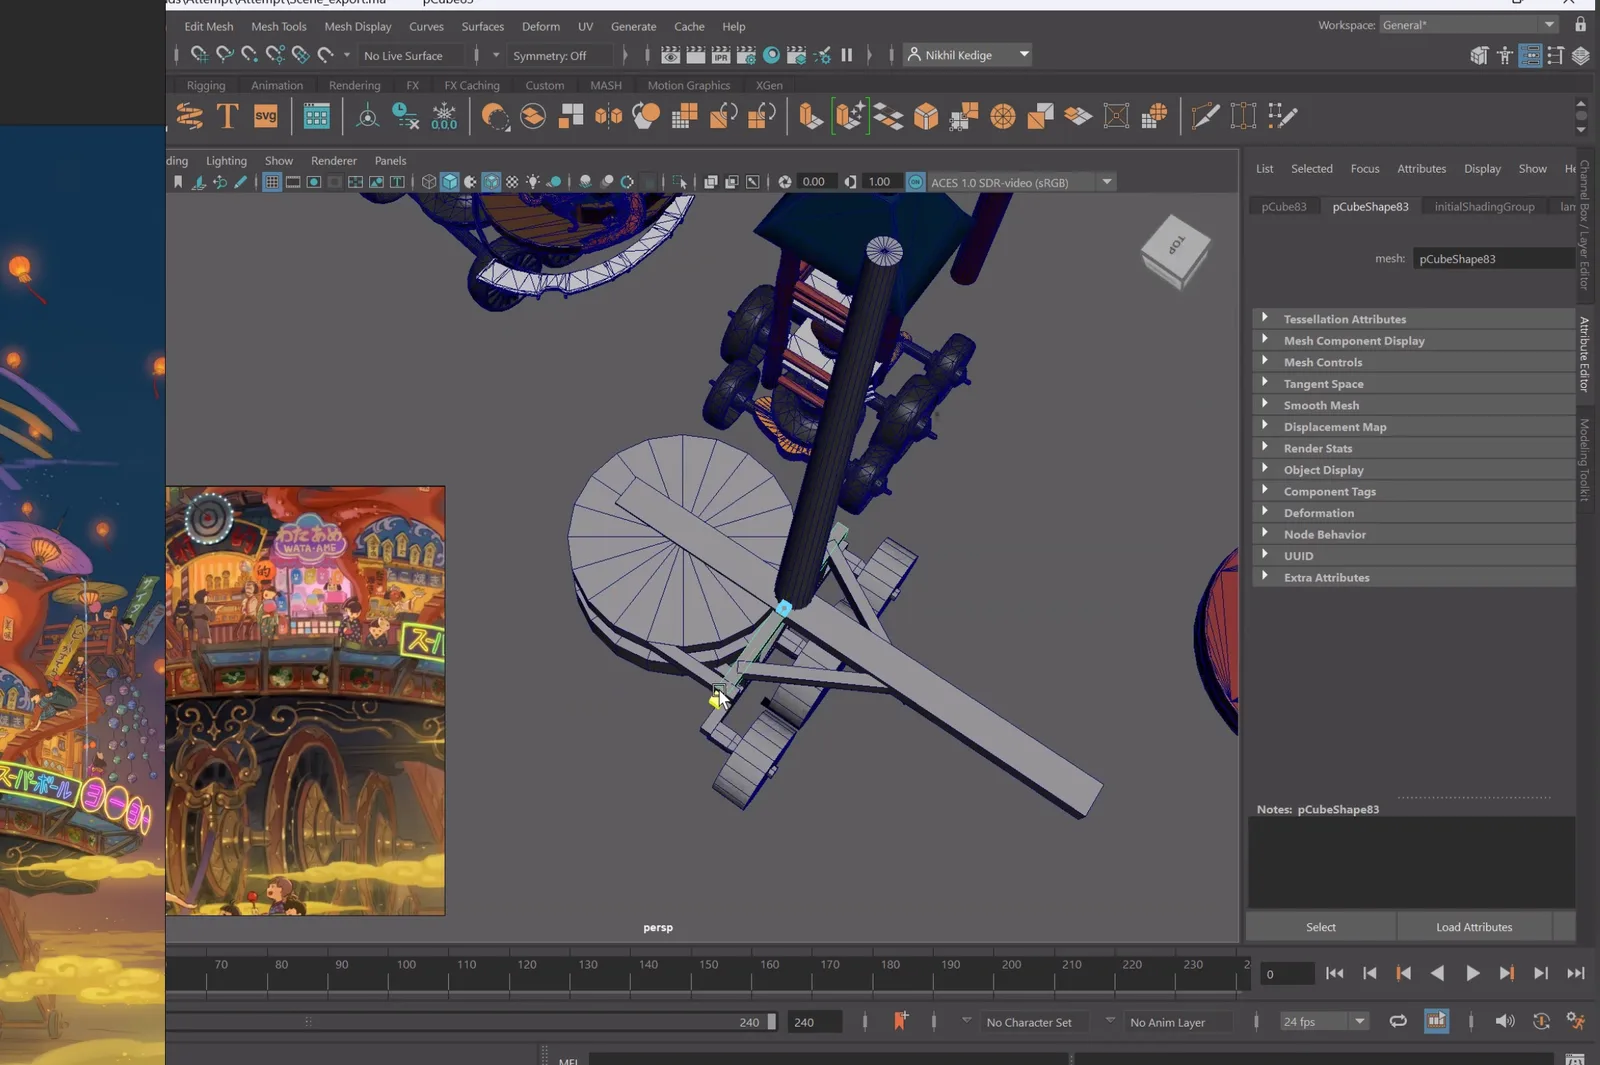Click the Hypershade sphere icon

[771, 55]
